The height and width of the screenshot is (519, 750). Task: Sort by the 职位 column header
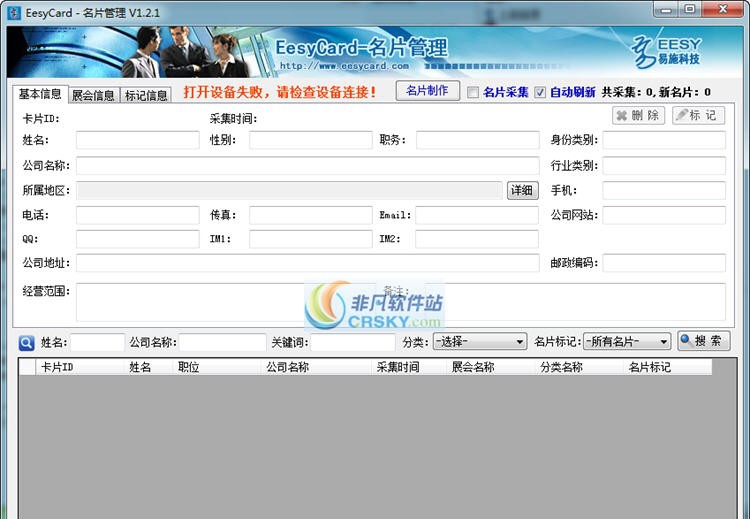(217, 367)
